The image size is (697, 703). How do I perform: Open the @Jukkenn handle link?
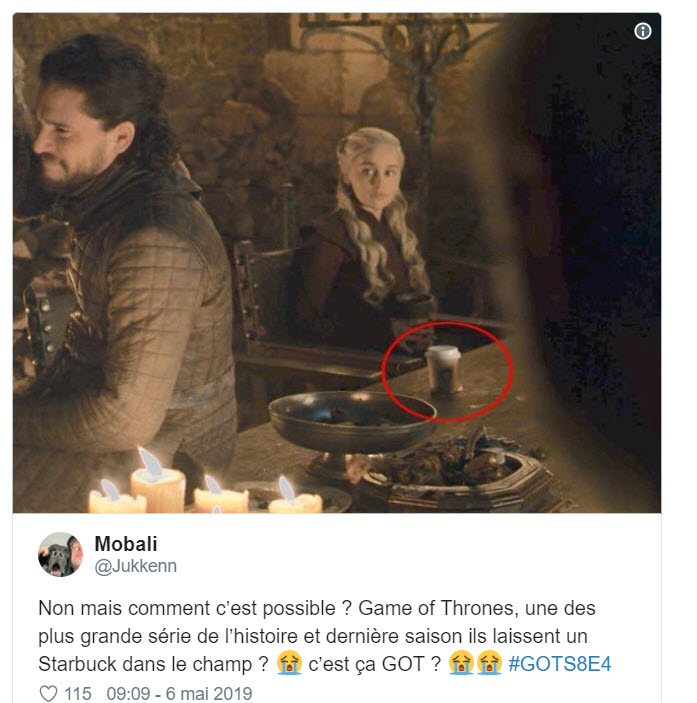[x=135, y=566]
